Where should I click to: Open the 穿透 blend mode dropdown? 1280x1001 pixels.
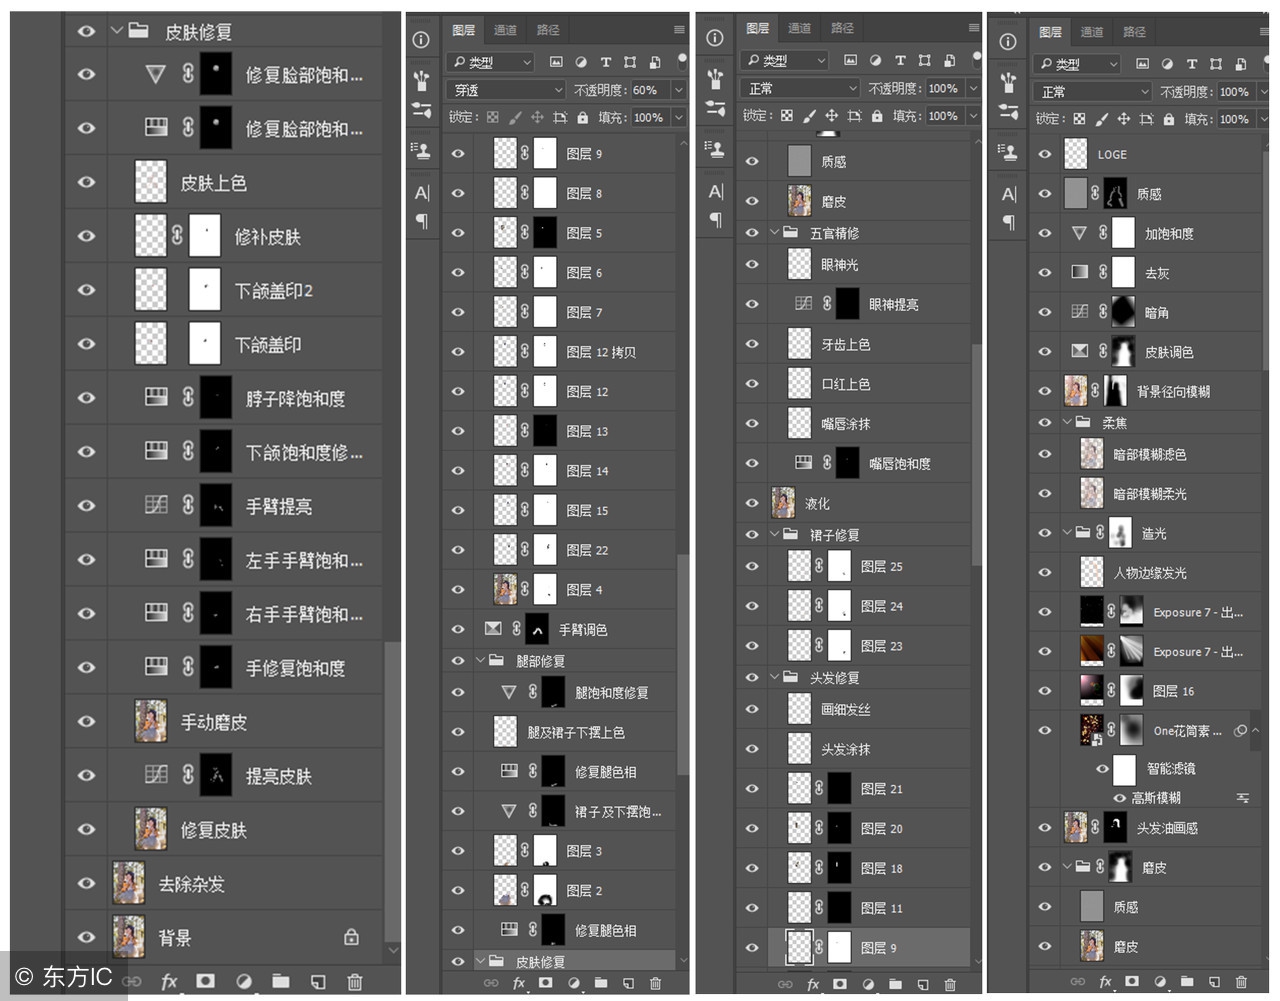tap(505, 89)
